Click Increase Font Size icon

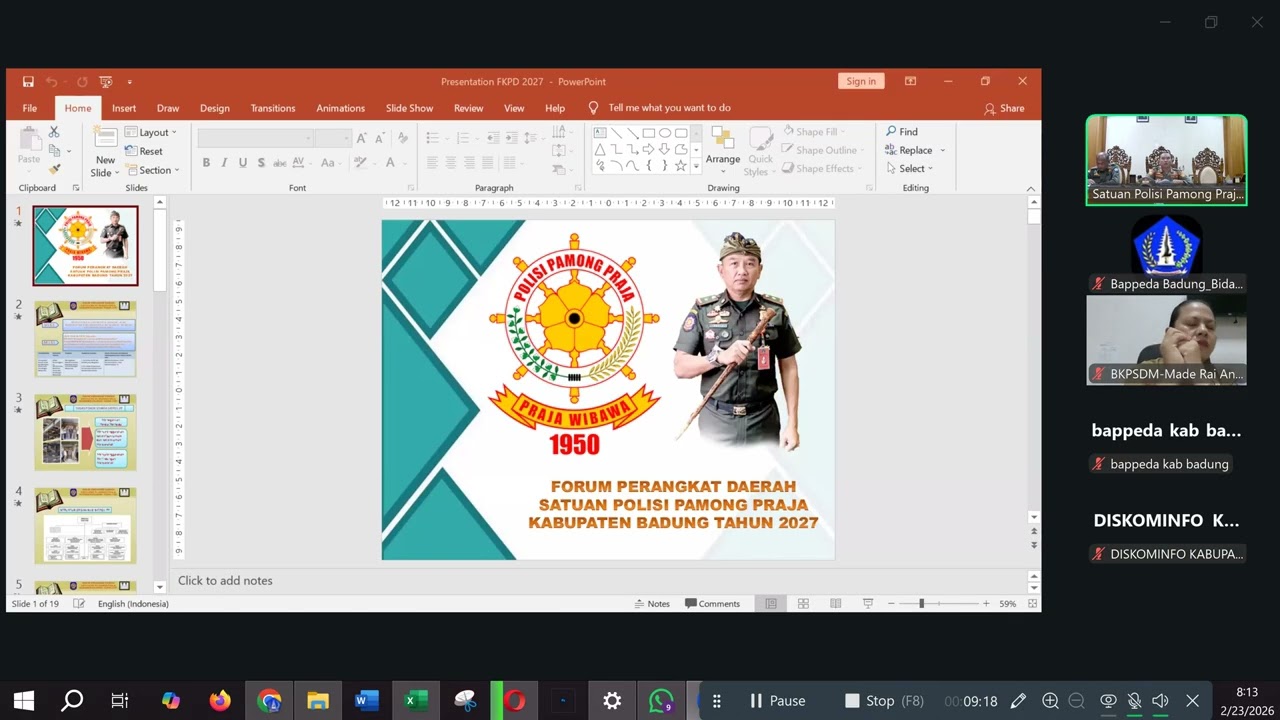click(x=361, y=138)
